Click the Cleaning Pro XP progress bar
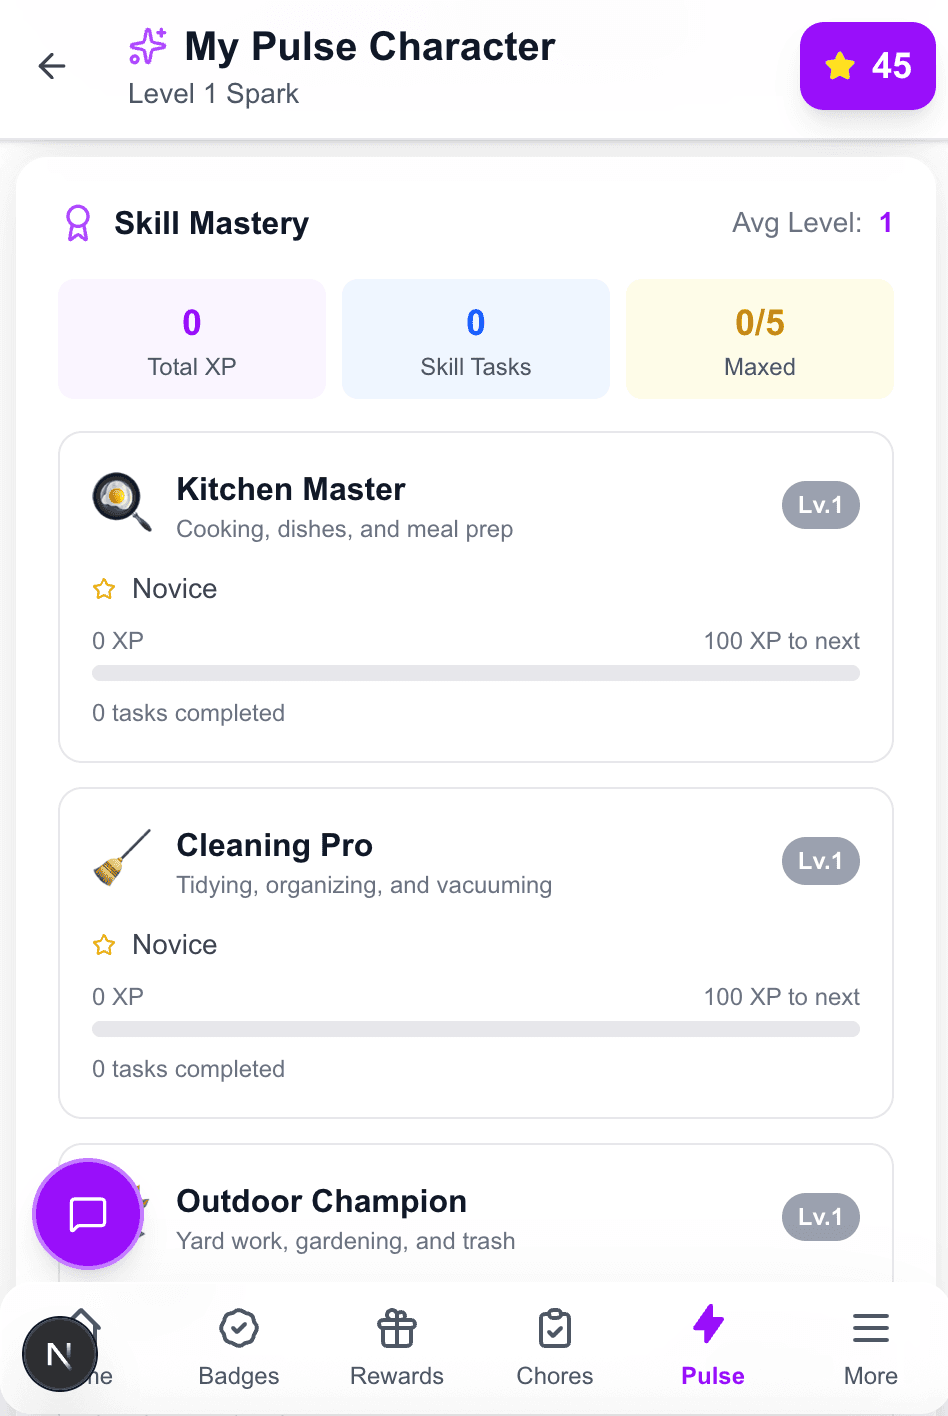948x1416 pixels. pos(475,1028)
